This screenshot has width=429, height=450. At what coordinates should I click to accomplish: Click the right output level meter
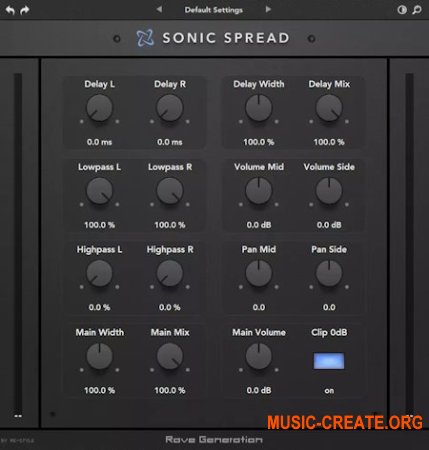tap(409, 245)
